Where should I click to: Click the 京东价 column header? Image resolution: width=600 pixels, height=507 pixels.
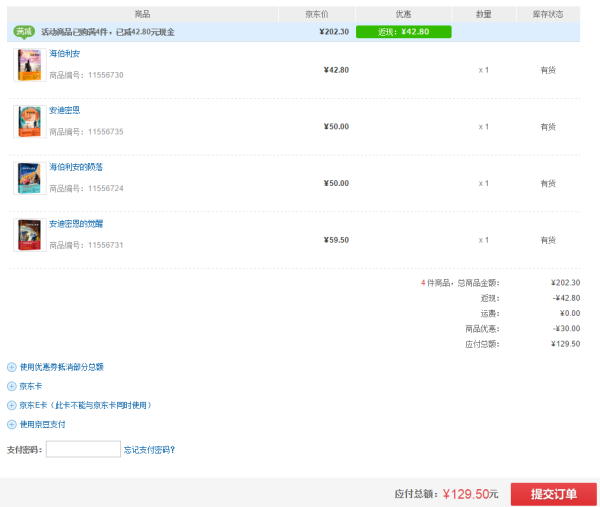coord(316,14)
